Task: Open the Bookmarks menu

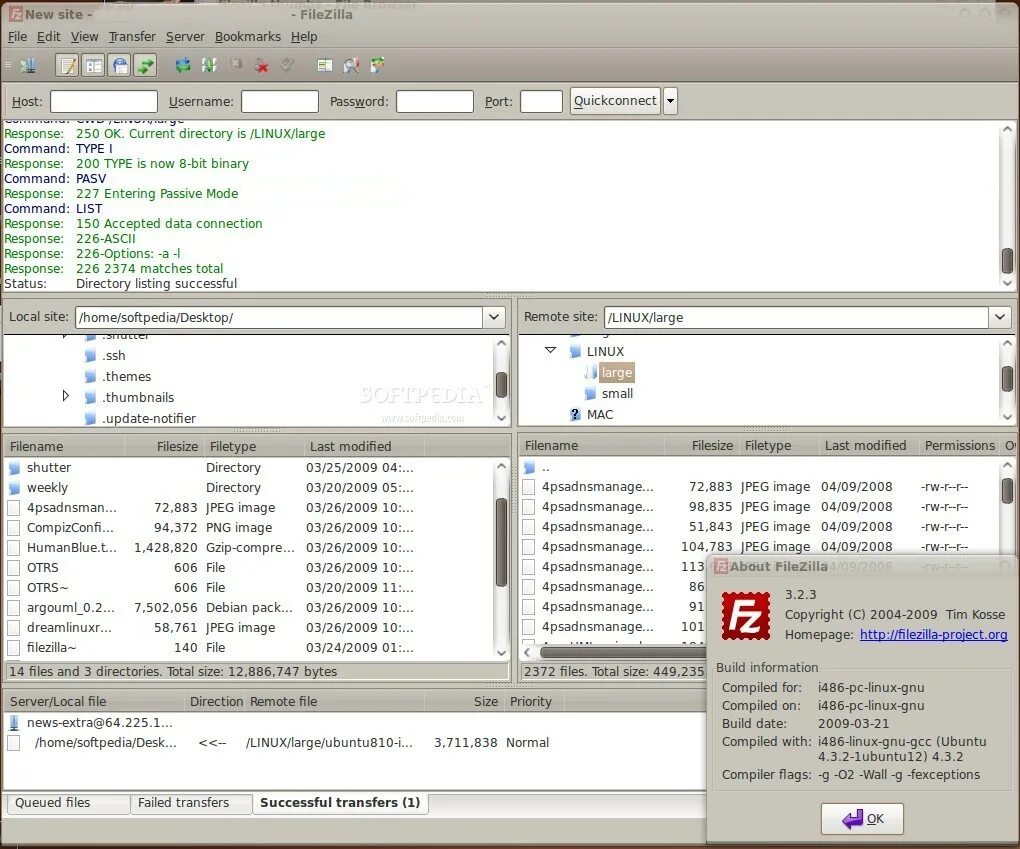Action: (x=248, y=37)
